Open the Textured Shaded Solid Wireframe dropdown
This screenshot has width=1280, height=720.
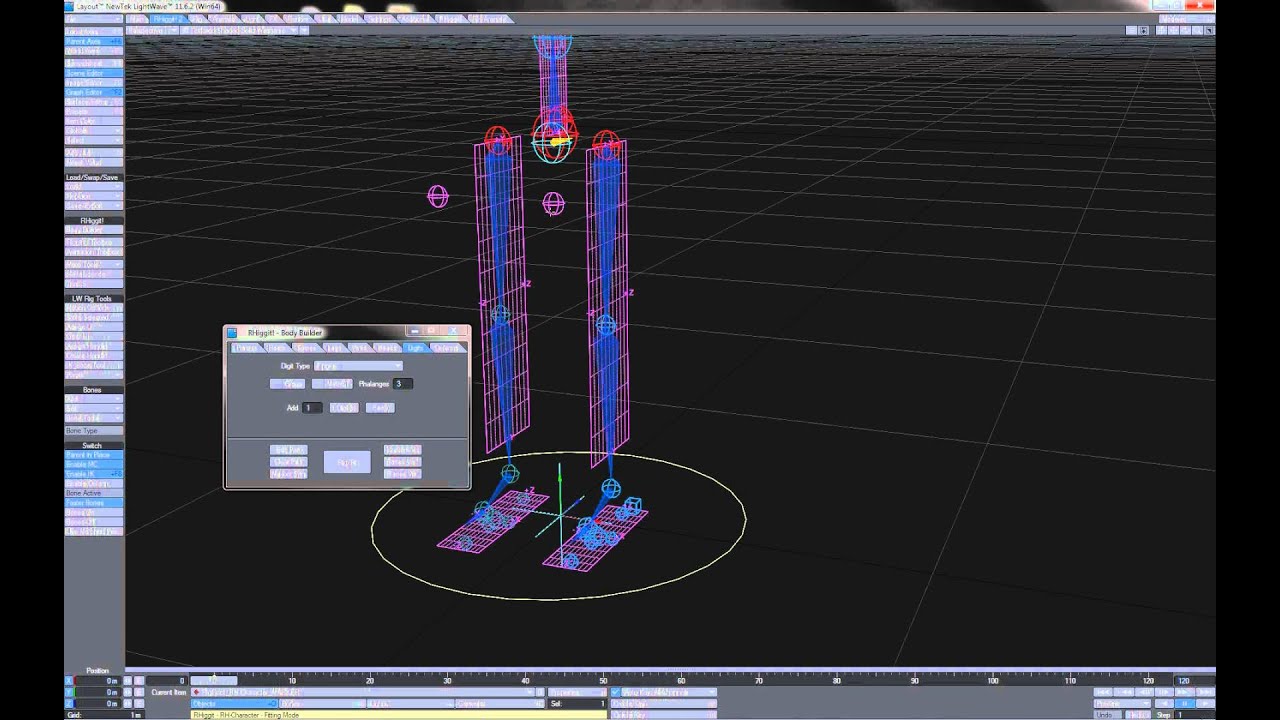pos(238,30)
